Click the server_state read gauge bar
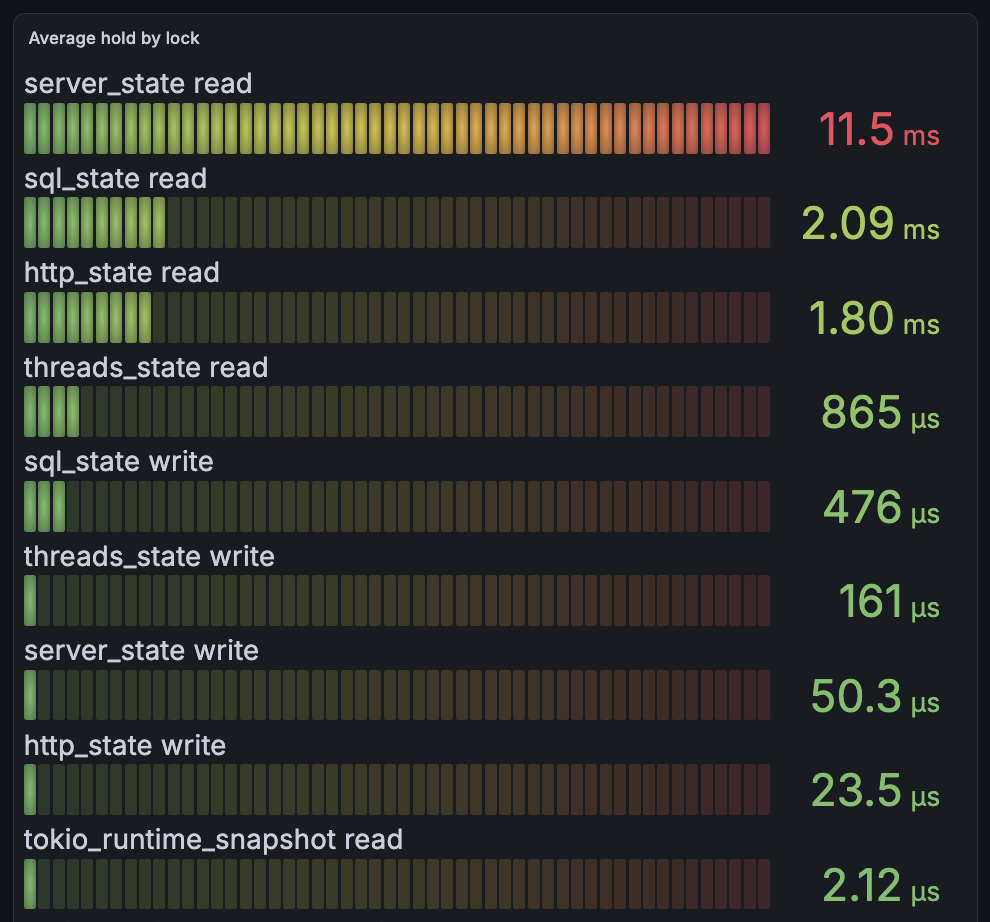The height and width of the screenshot is (922, 990). point(397,128)
